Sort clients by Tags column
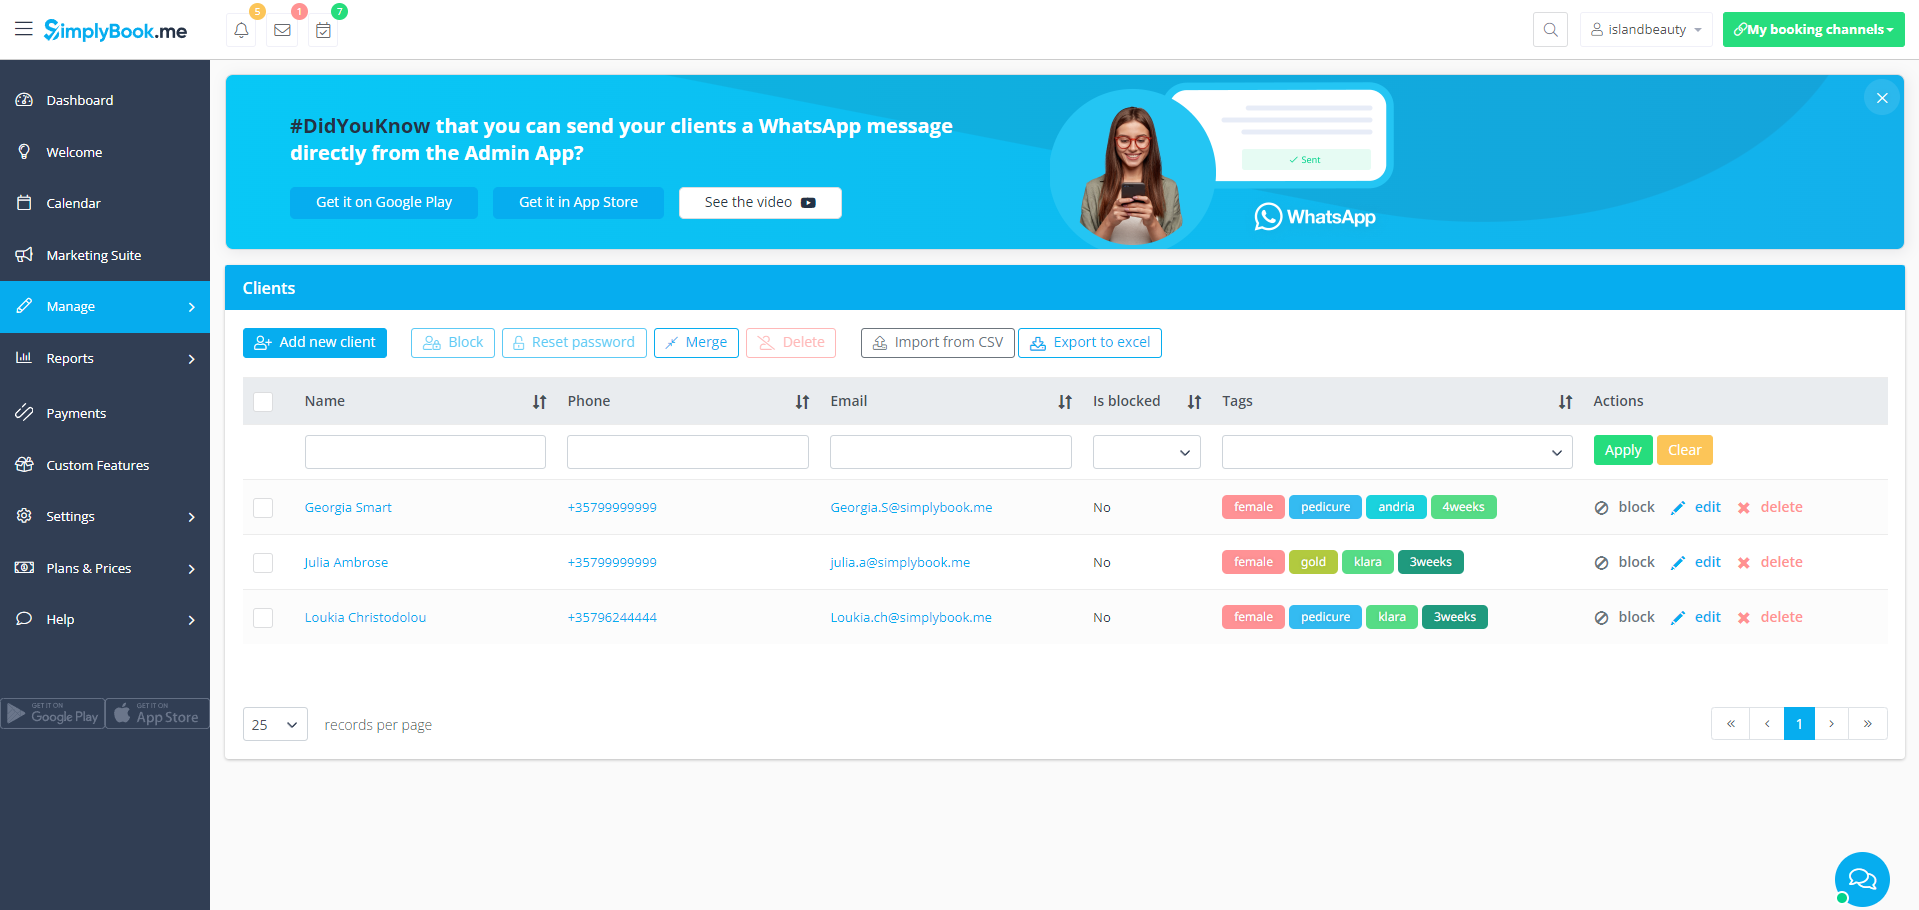This screenshot has height=910, width=1919. [x=1565, y=402]
